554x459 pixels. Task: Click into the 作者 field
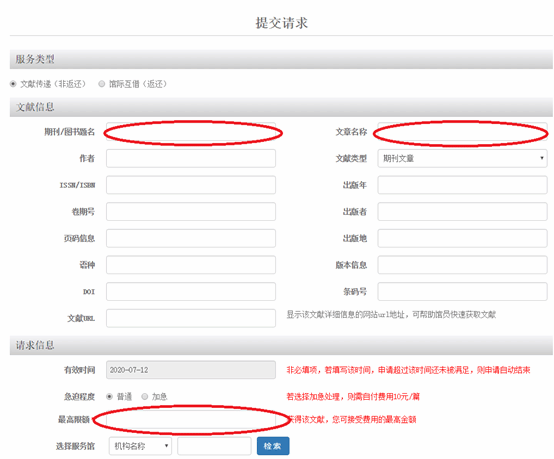click(x=191, y=158)
